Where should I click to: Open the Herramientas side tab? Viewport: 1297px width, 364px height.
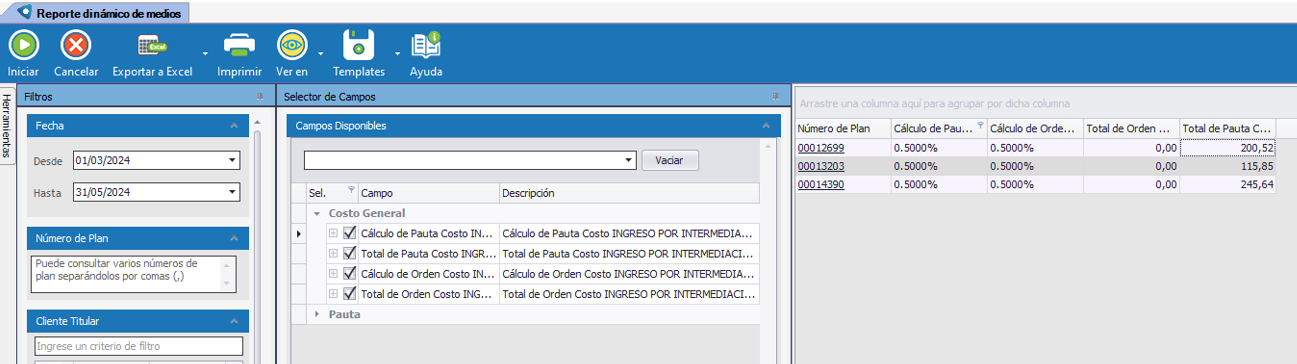coord(7,126)
